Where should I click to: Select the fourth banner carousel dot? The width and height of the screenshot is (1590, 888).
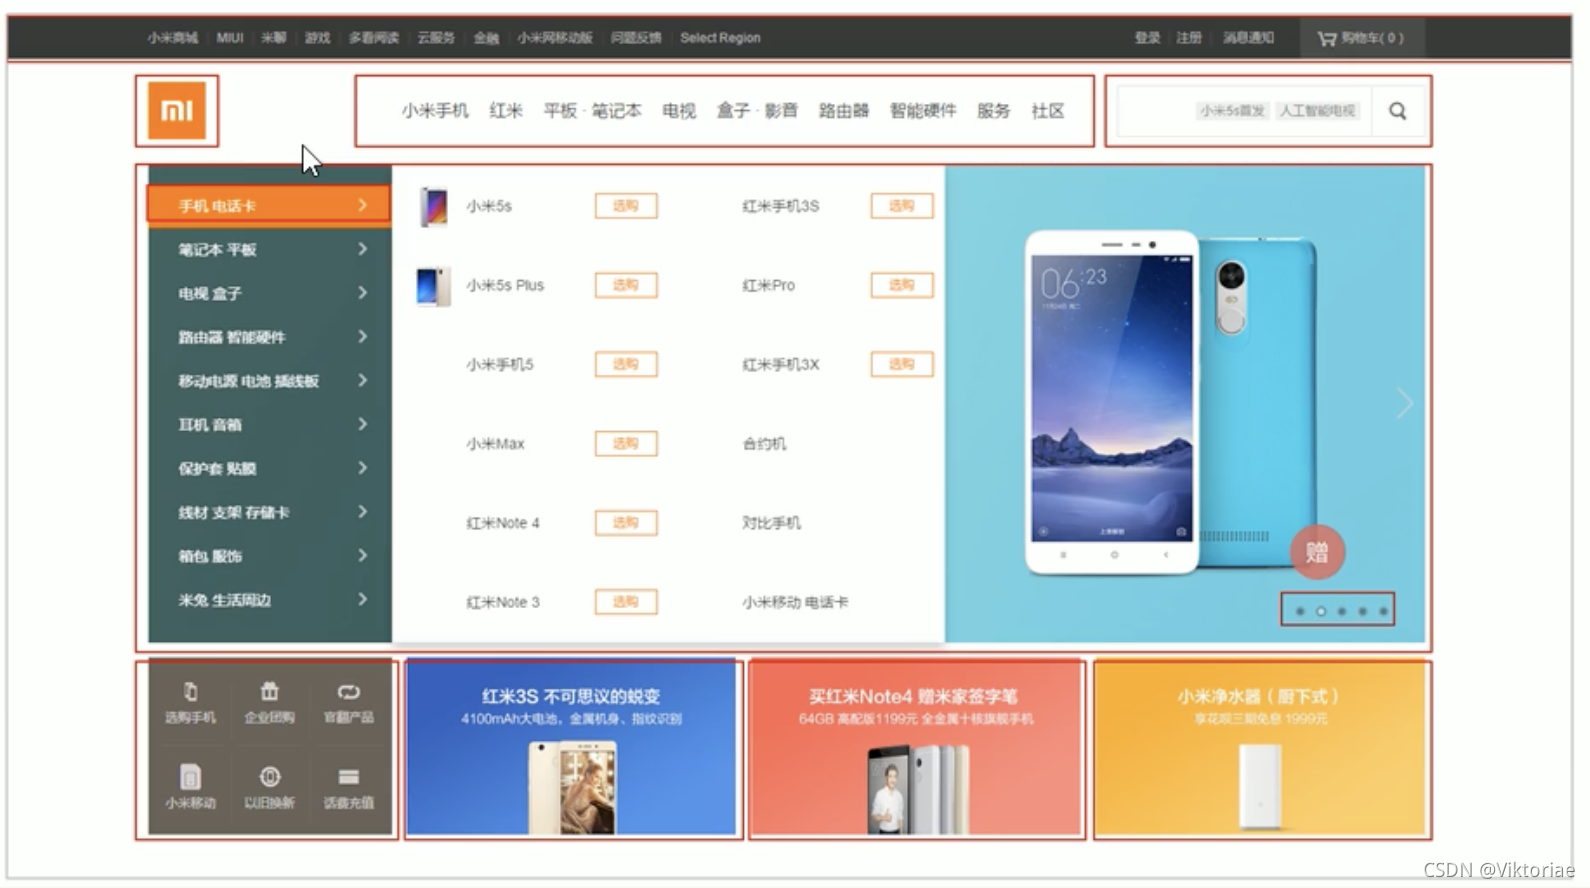tap(1363, 611)
